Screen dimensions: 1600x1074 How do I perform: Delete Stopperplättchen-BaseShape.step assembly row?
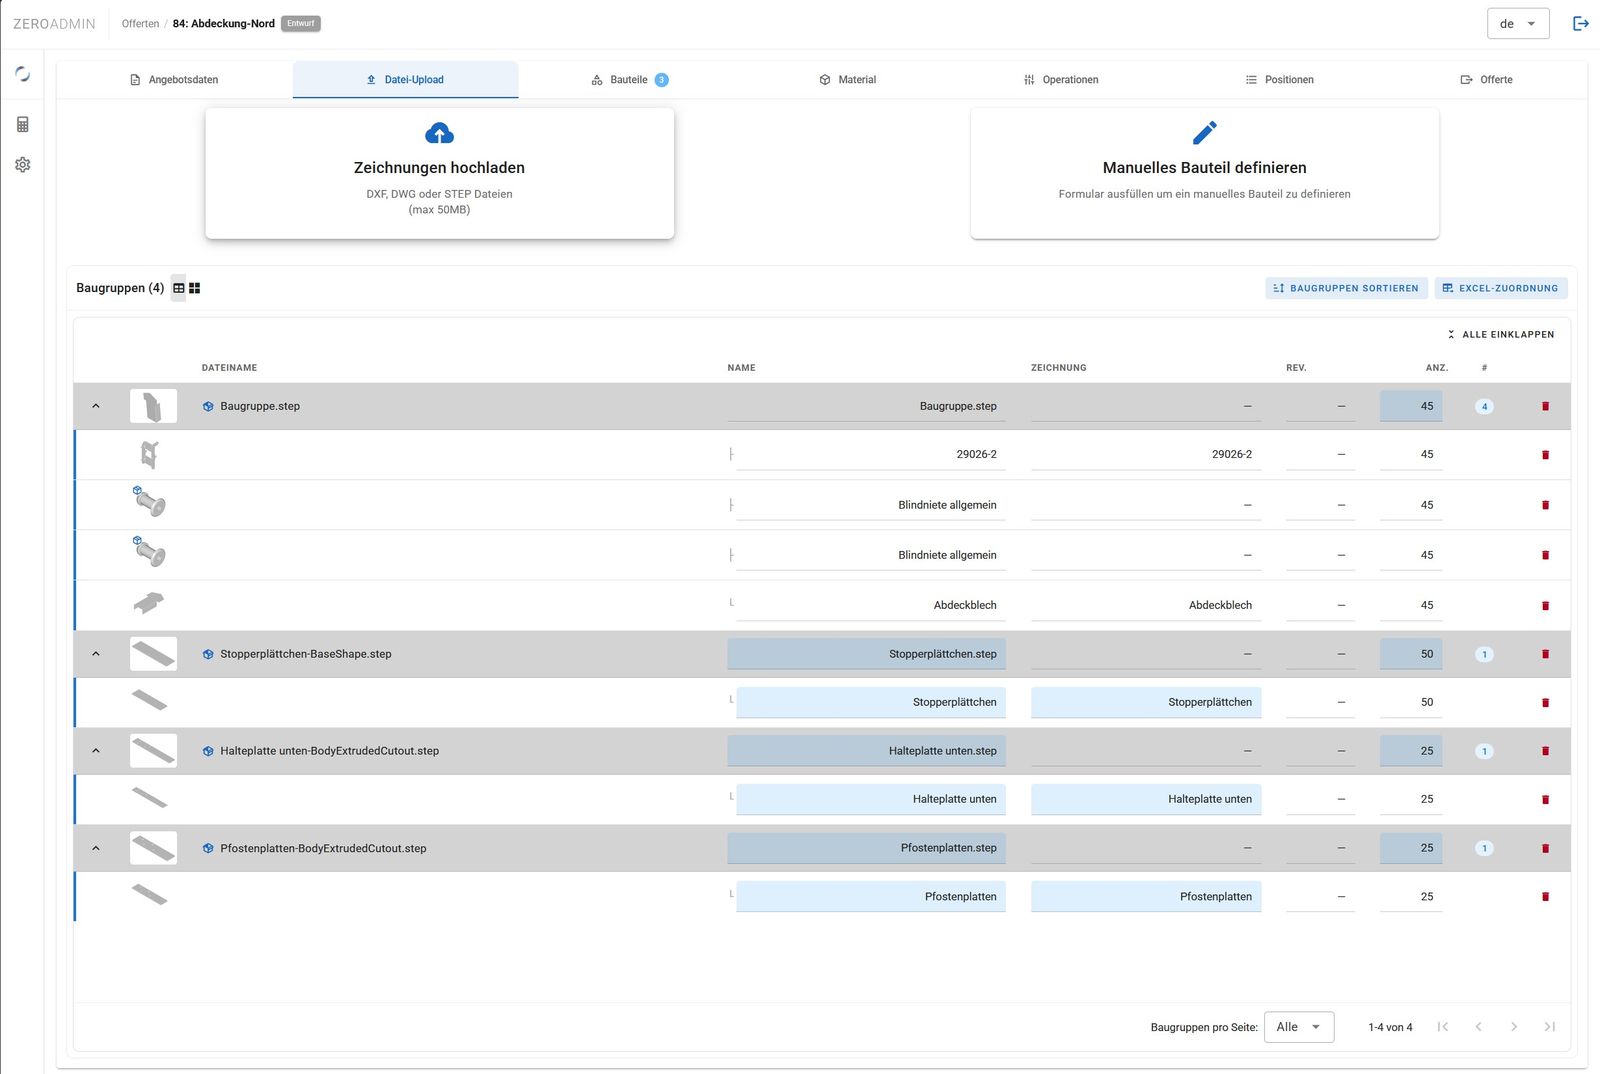[1545, 654]
